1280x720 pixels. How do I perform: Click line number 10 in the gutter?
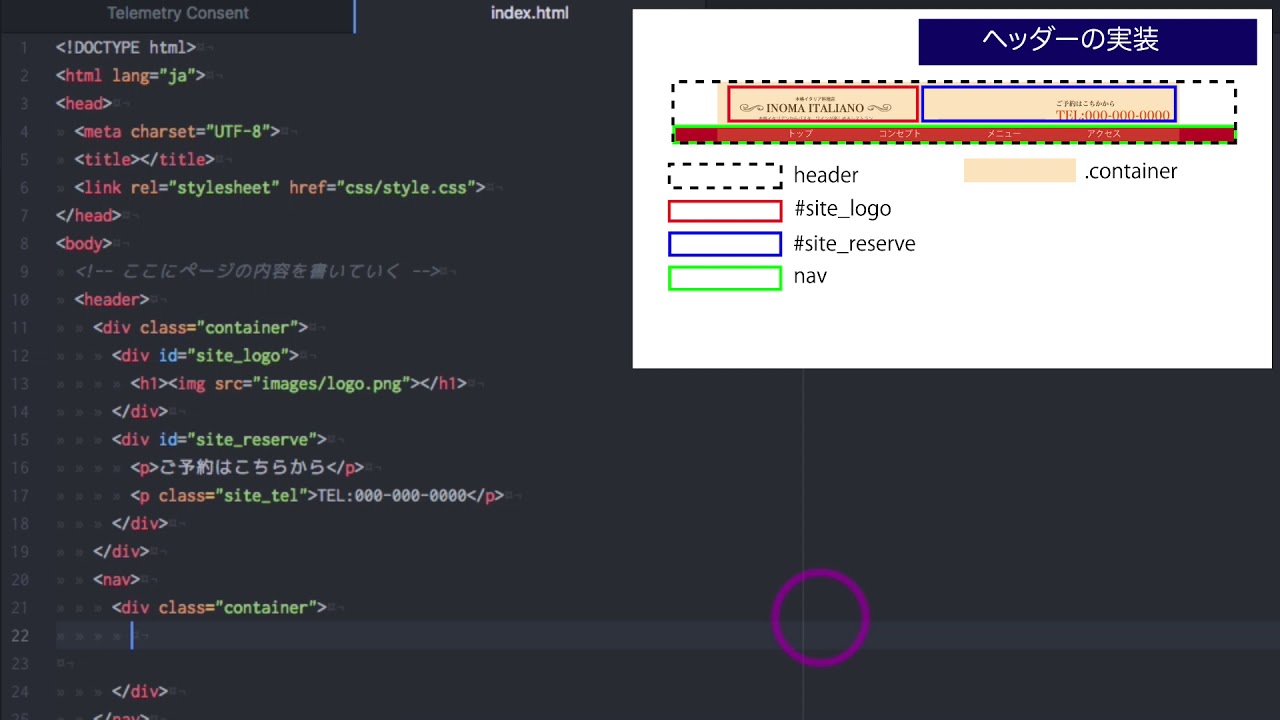click(20, 299)
